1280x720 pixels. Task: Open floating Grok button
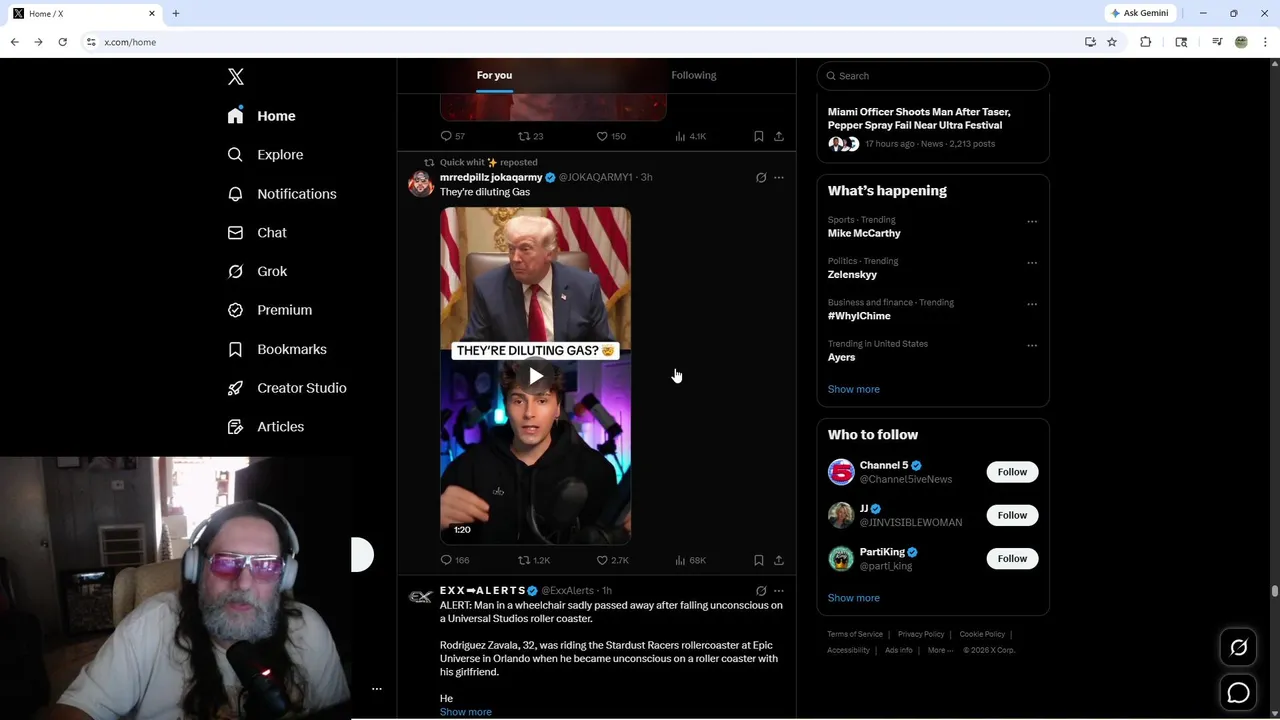[x=1238, y=648]
